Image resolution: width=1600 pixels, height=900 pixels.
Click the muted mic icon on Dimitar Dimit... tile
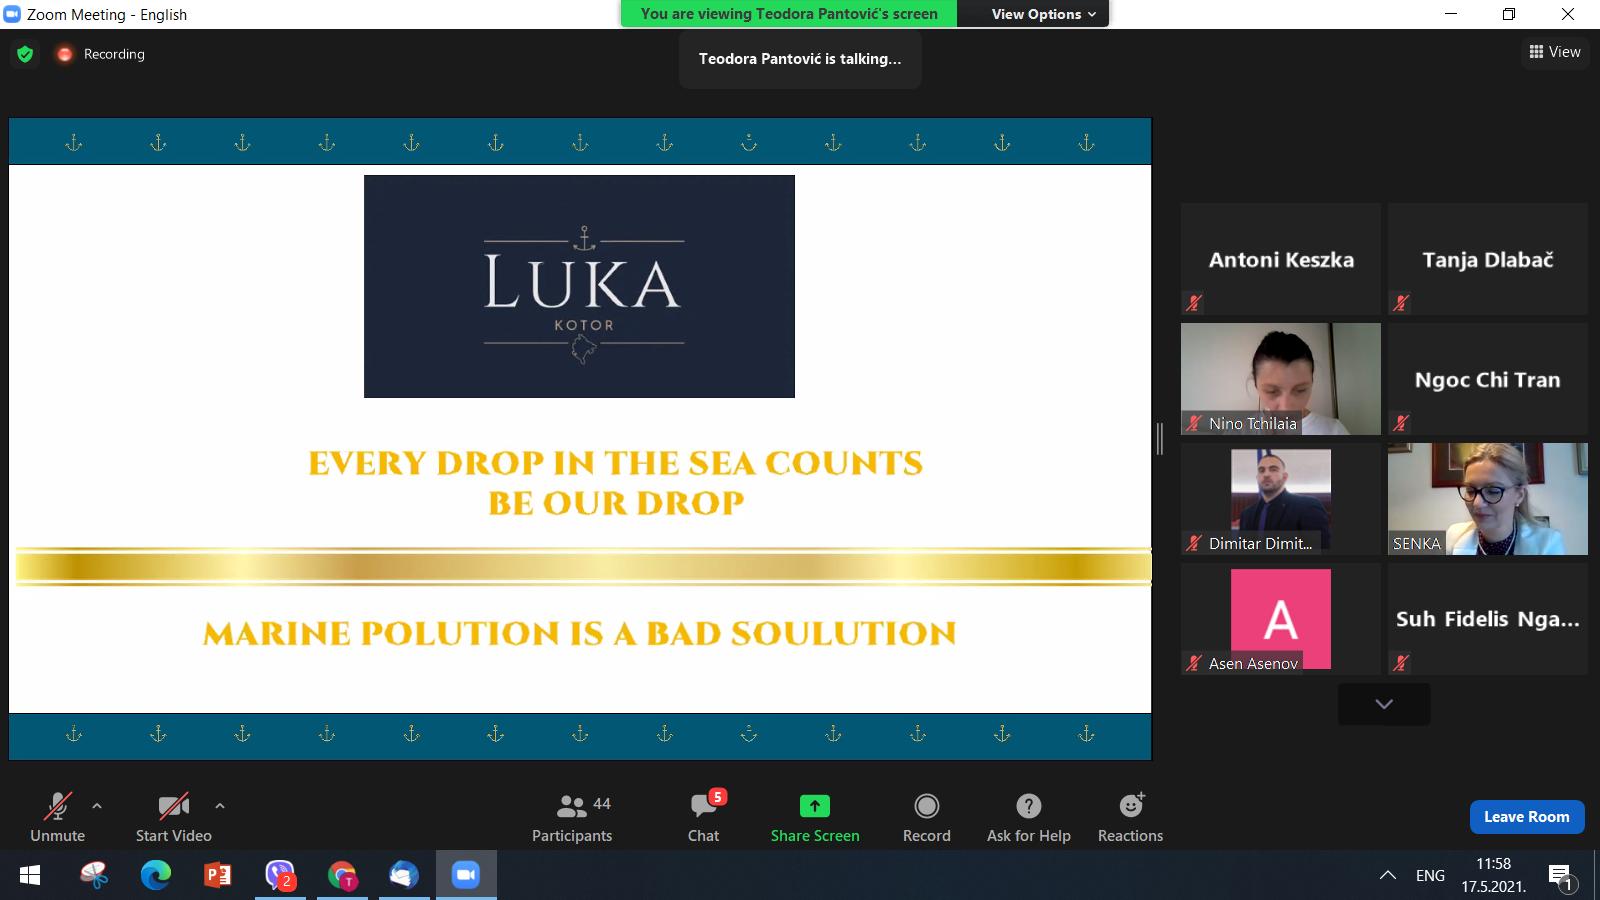[x=1194, y=543]
